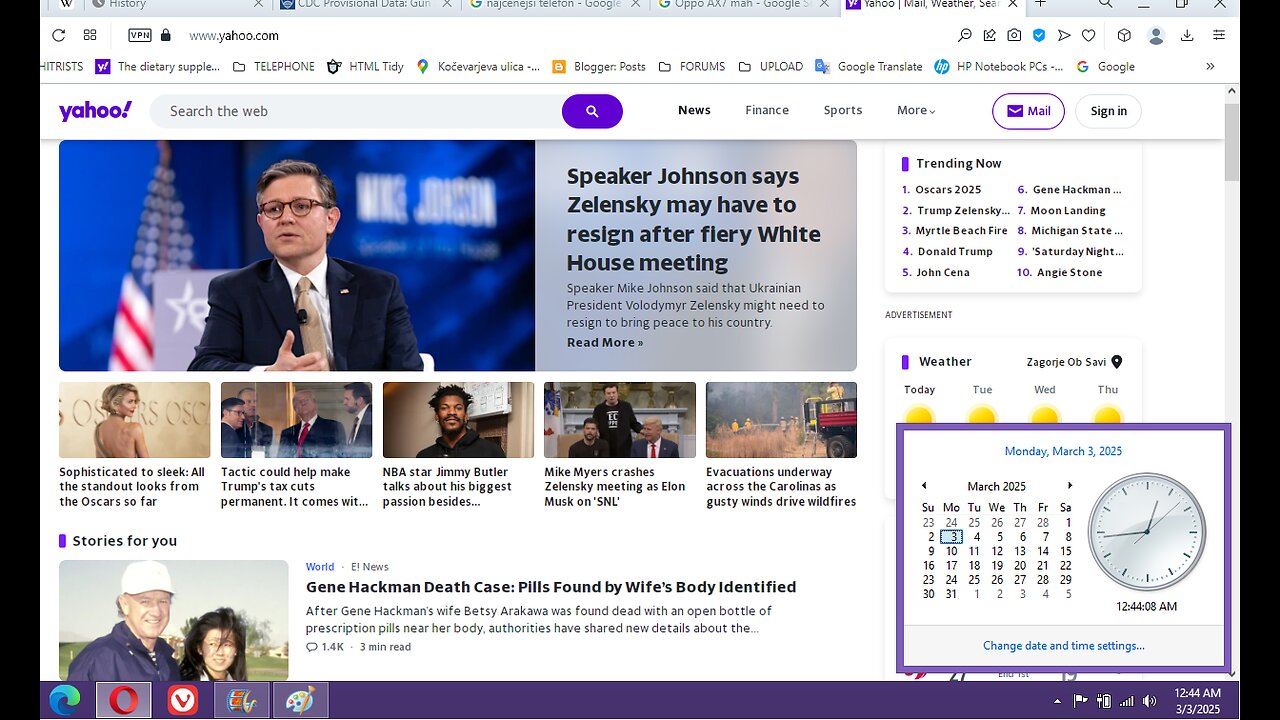Open the TELEPHONE bookmarks folder
Screen dimensions: 1280x720
(273, 67)
